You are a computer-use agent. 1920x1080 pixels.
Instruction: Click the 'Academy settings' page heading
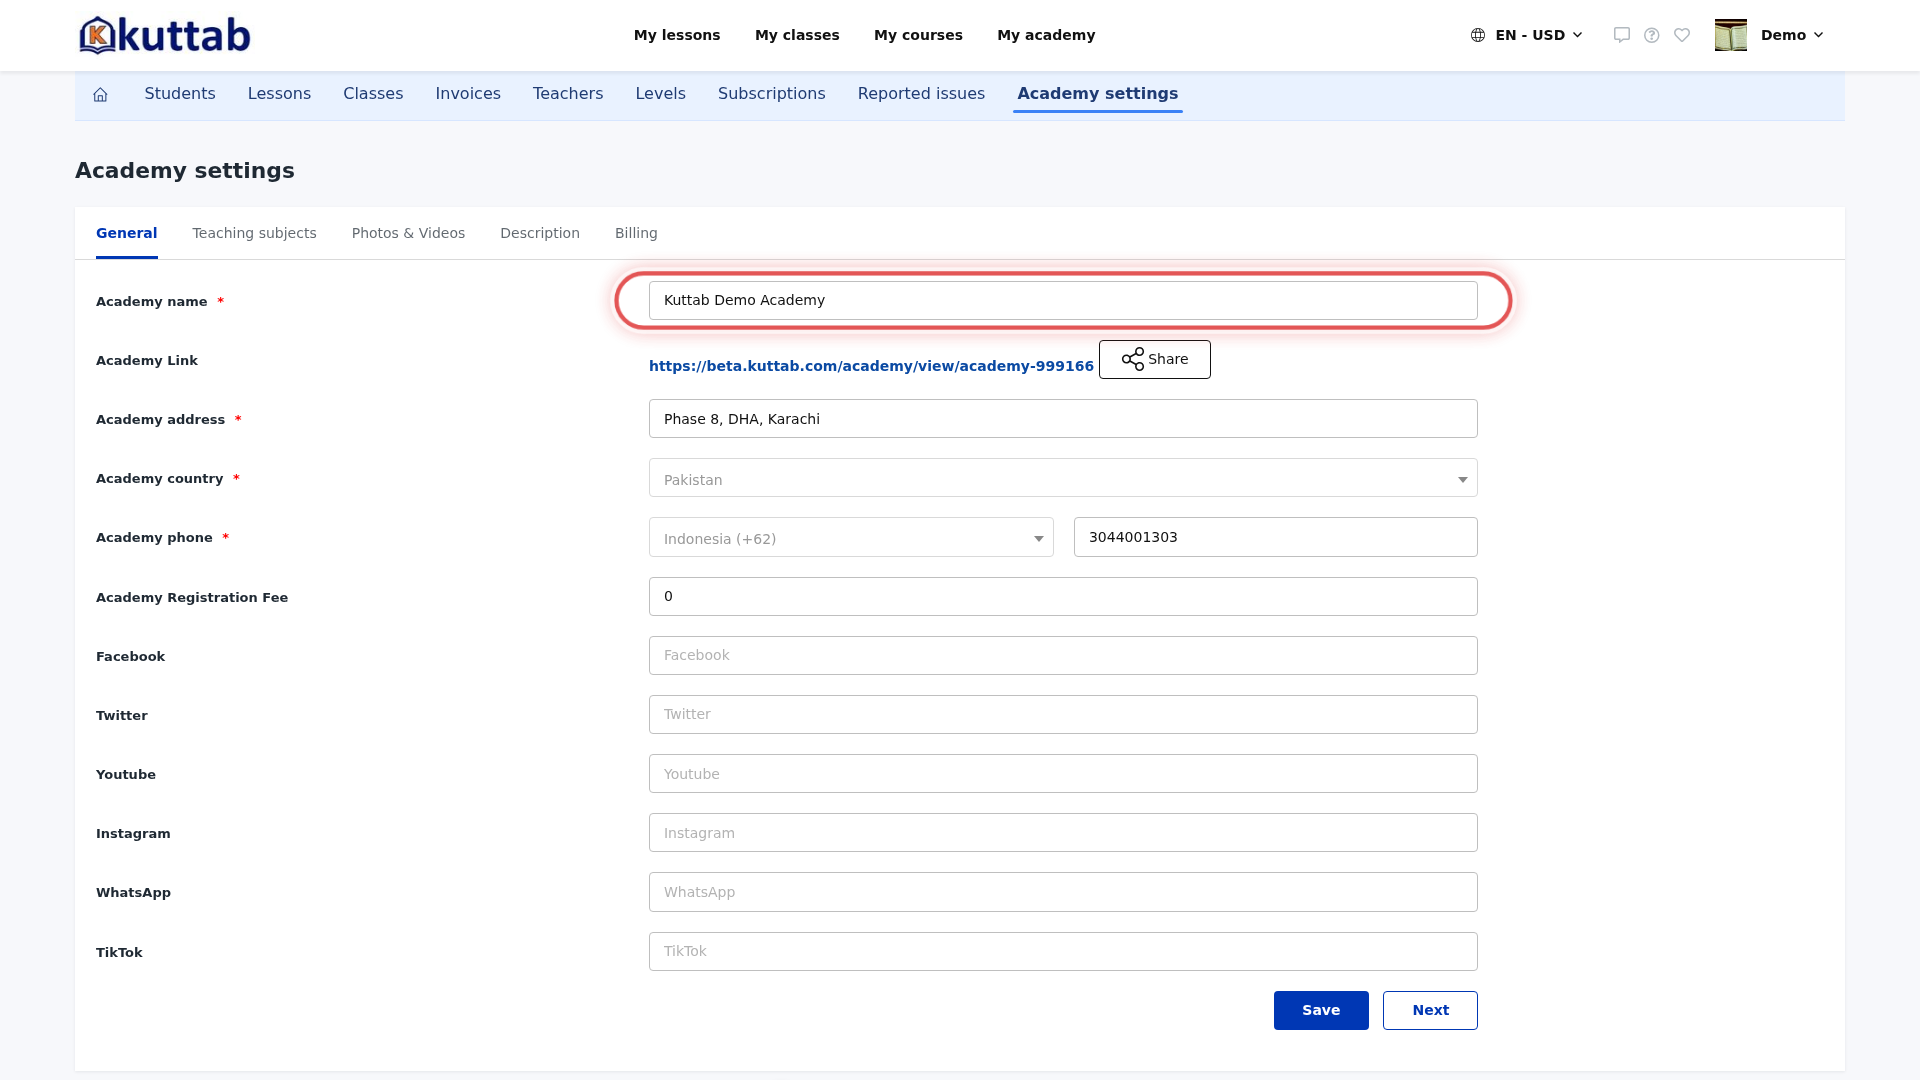(185, 171)
